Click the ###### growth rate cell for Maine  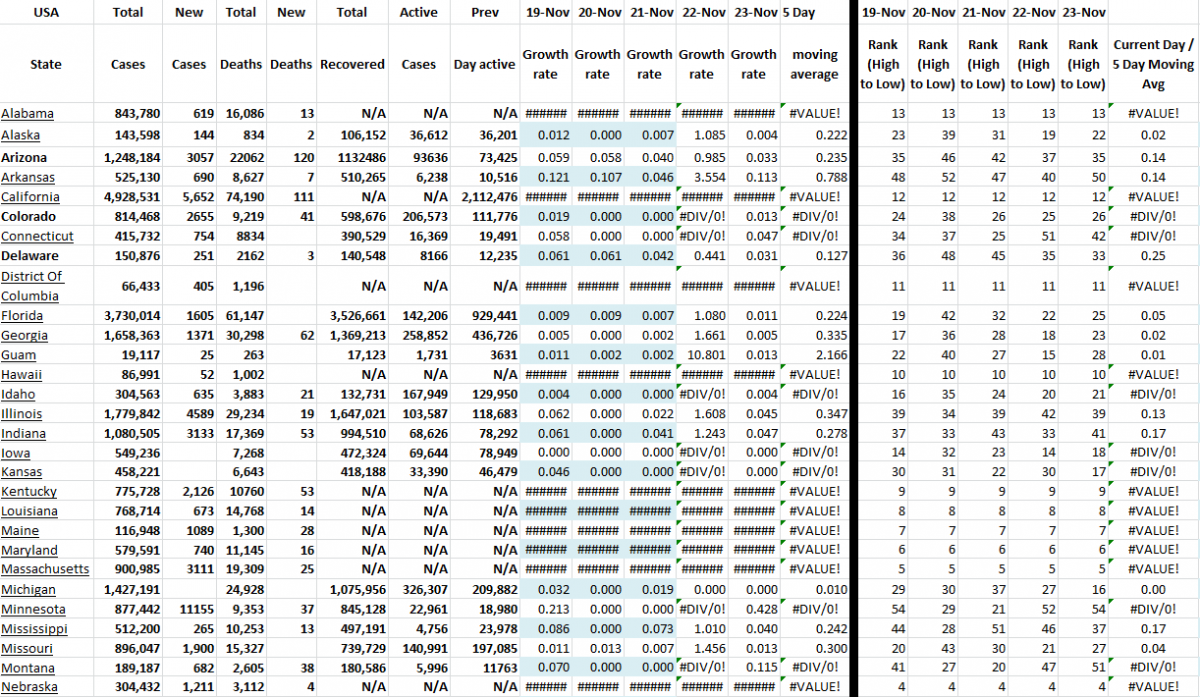click(545, 531)
